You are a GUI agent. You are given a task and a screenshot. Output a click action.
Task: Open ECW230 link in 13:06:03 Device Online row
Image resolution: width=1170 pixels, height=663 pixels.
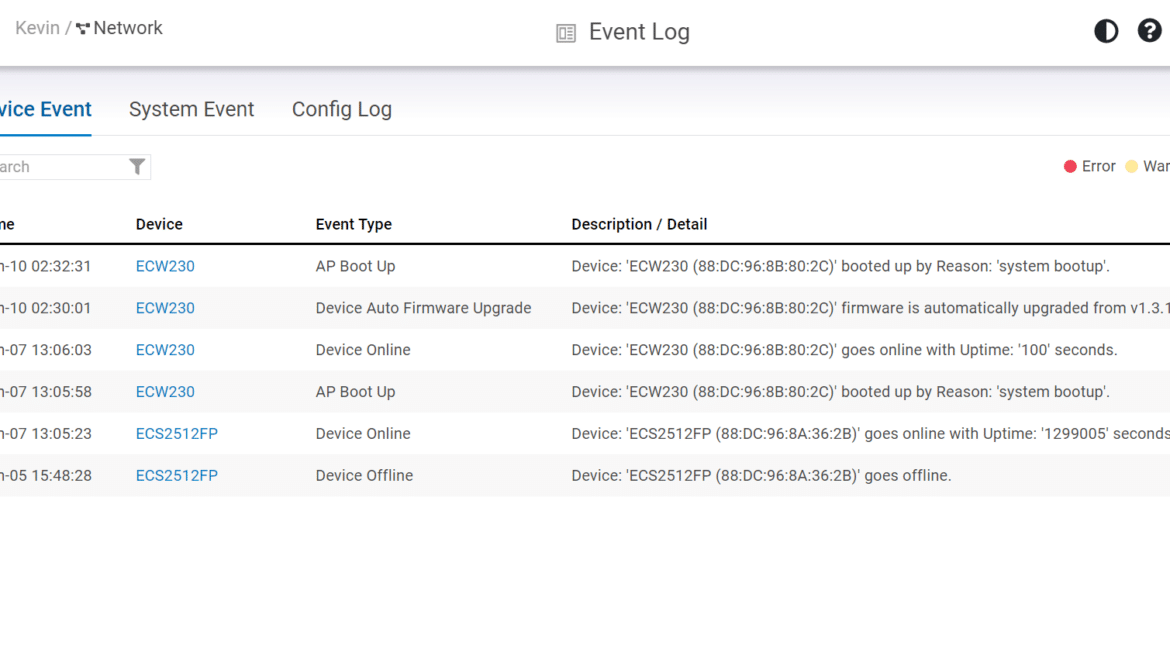(x=165, y=350)
